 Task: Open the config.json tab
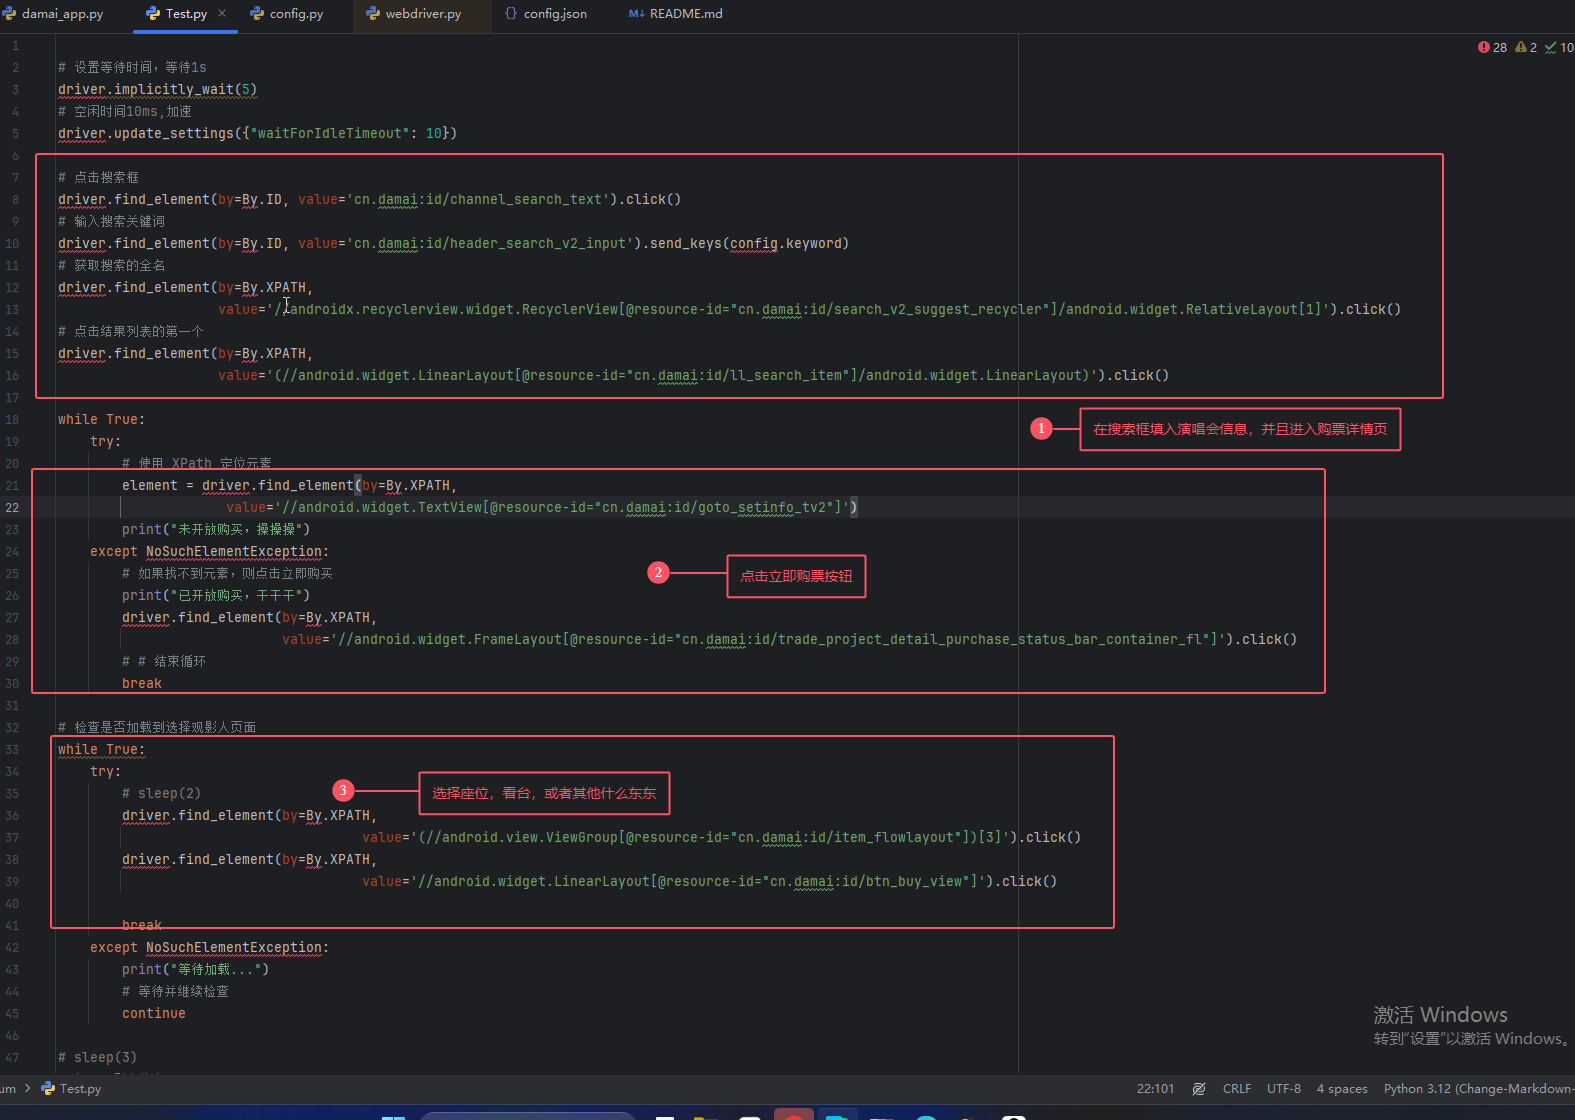pyautogui.click(x=546, y=14)
